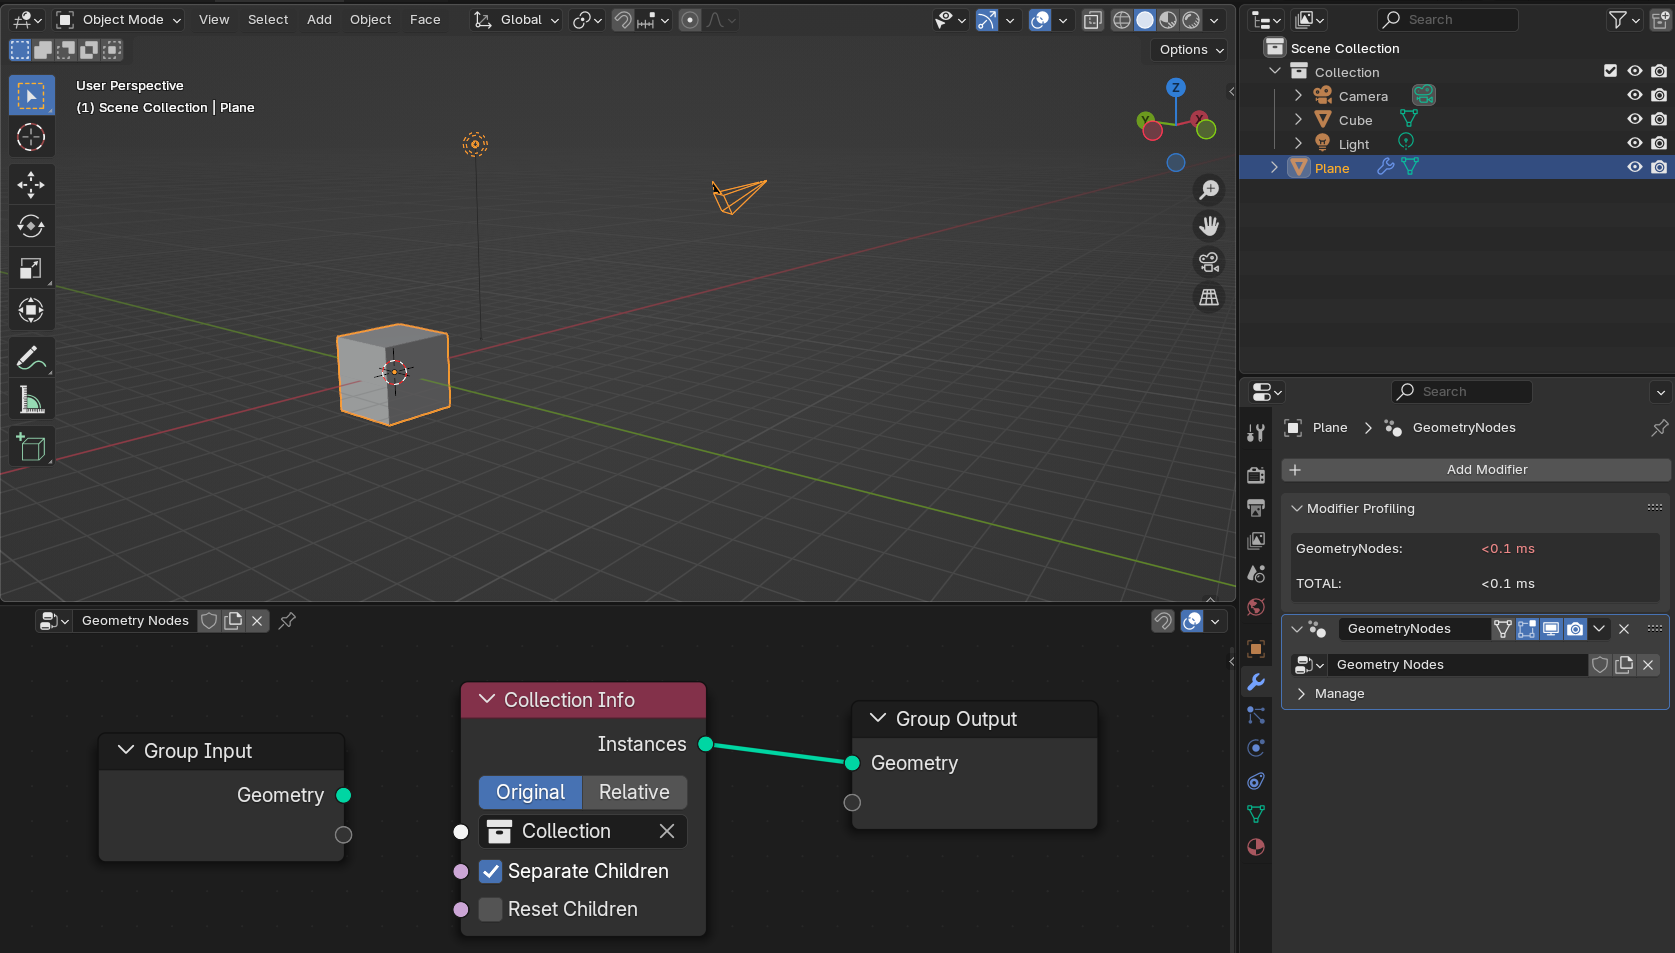Hide the Light in viewport
The height and width of the screenshot is (953, 1675).
pyautogui.click(x=1635, y=144)
